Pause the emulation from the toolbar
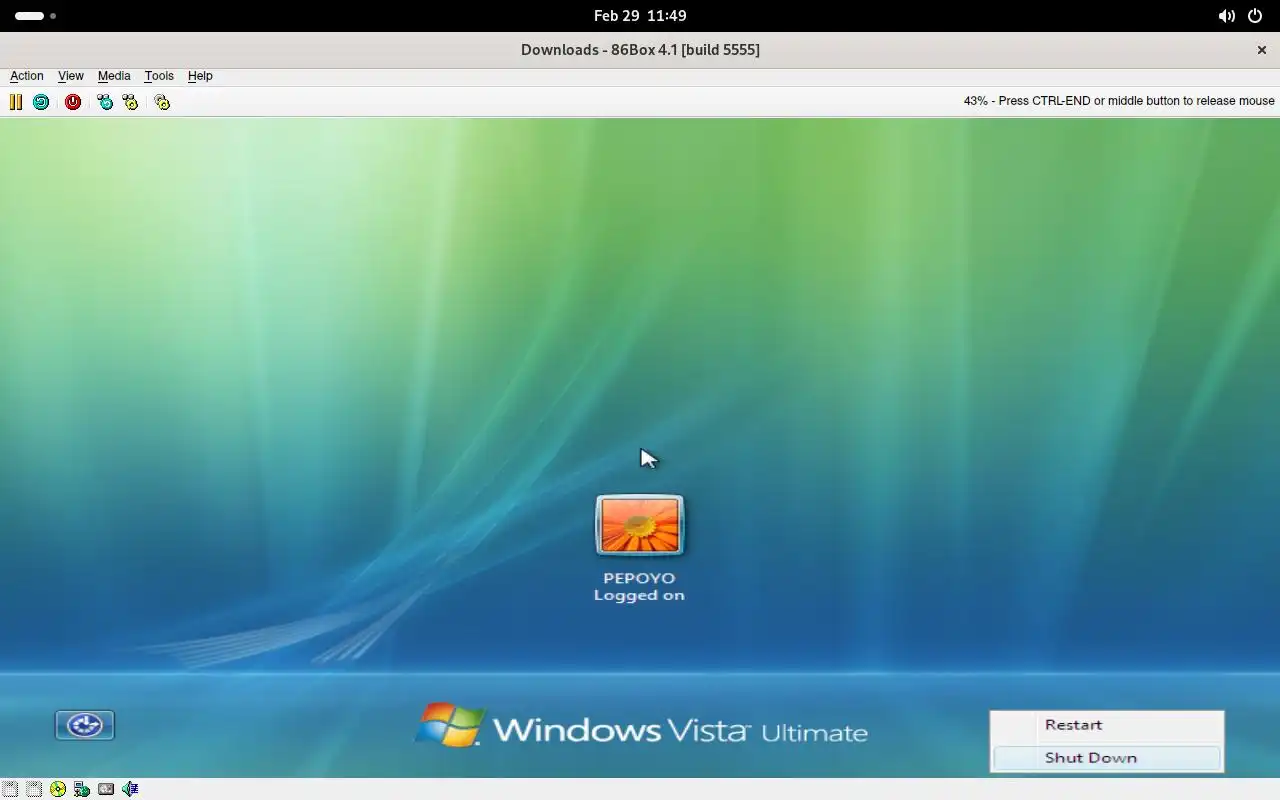 tap(16, 102)
